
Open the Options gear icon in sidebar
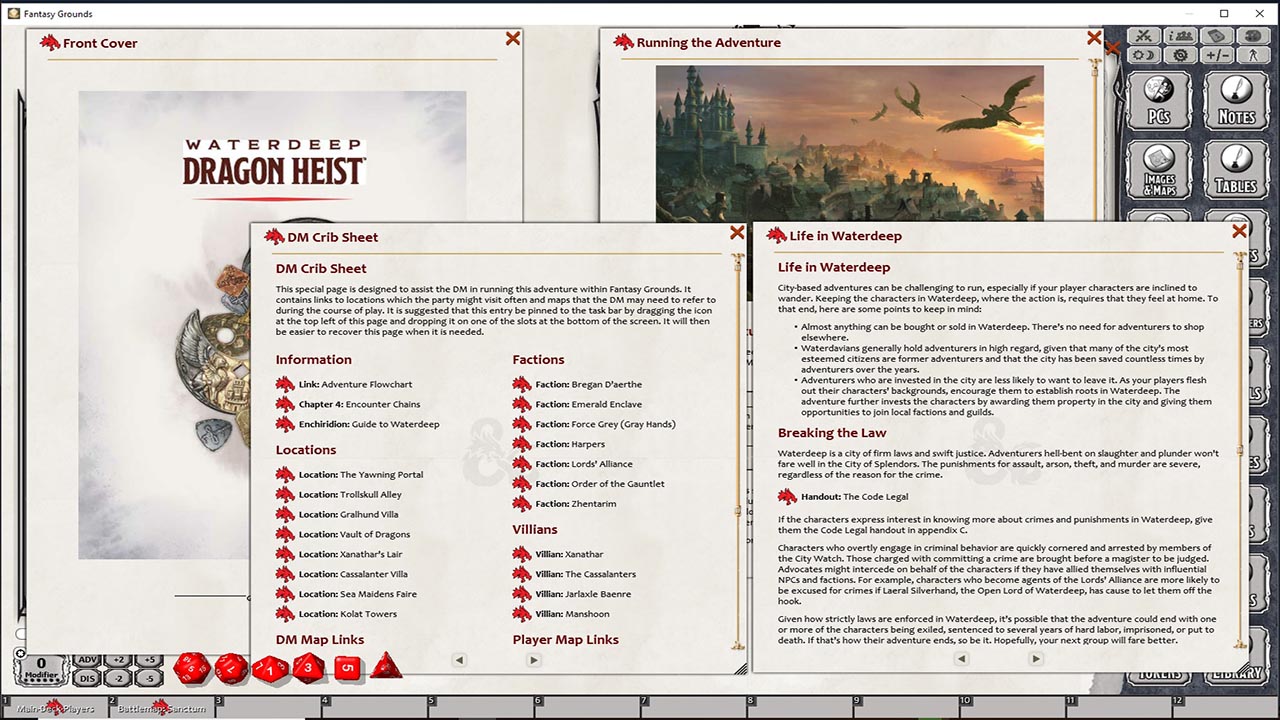(1181, 55)
